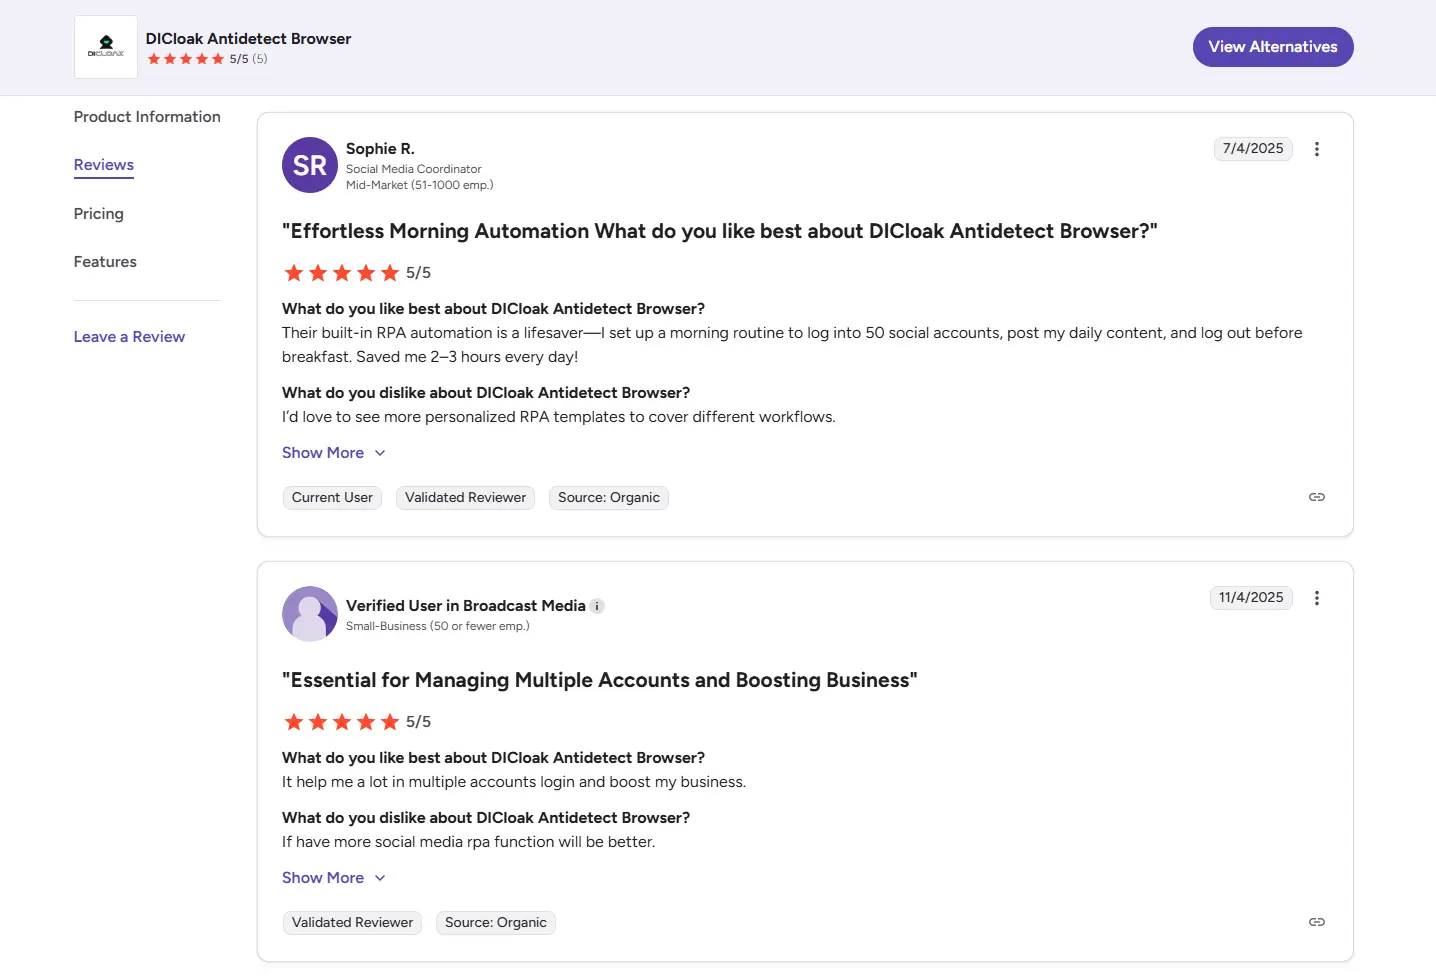
Task: Click the Current User tag
Action: click(x=332, y=498)
